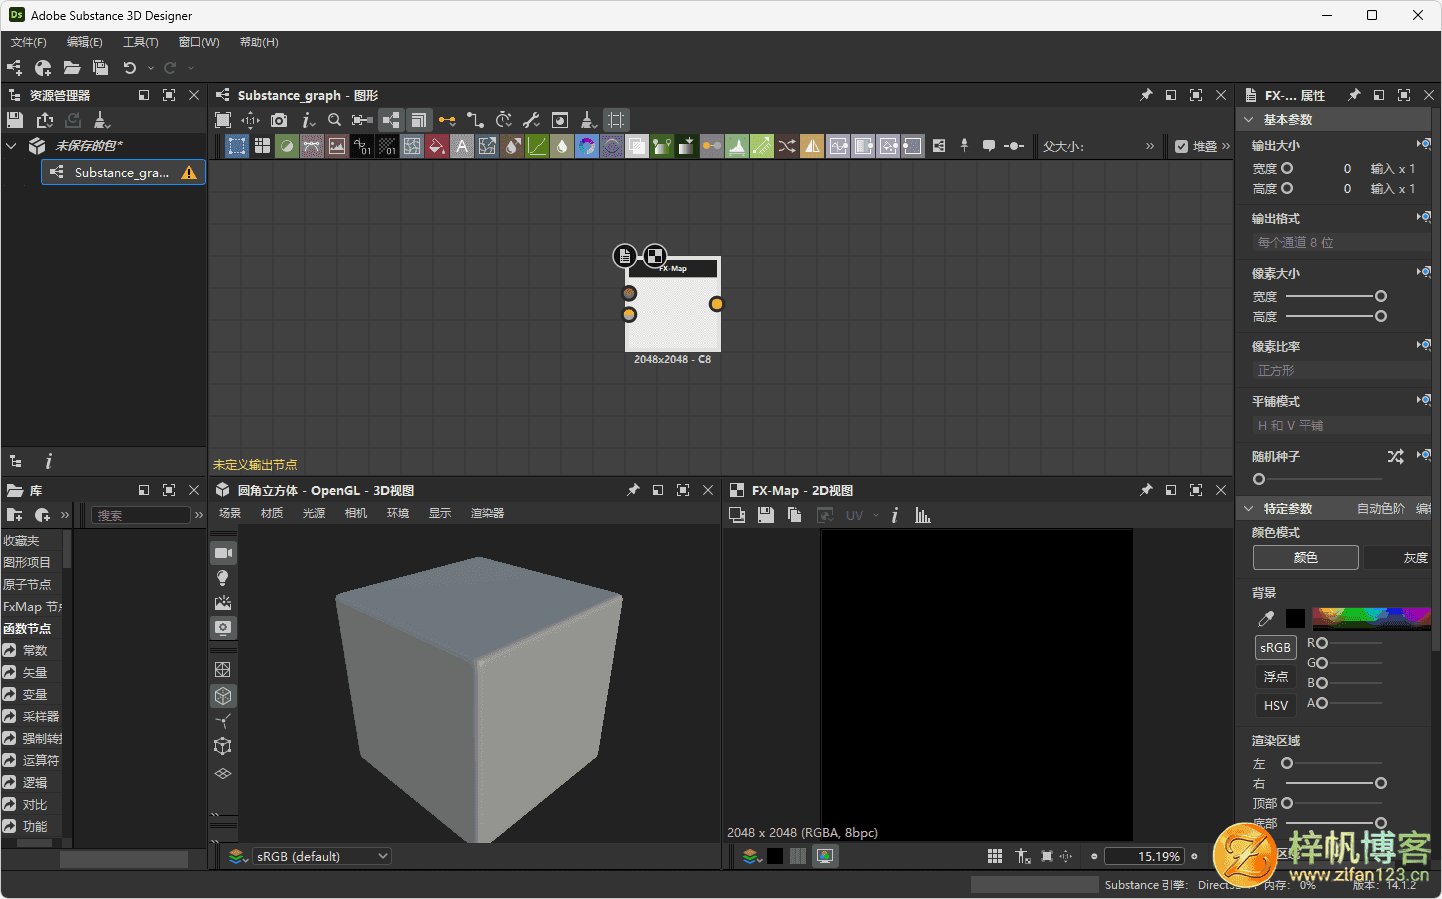Open the 编辑(E) menu

click(x=85, y=42)
